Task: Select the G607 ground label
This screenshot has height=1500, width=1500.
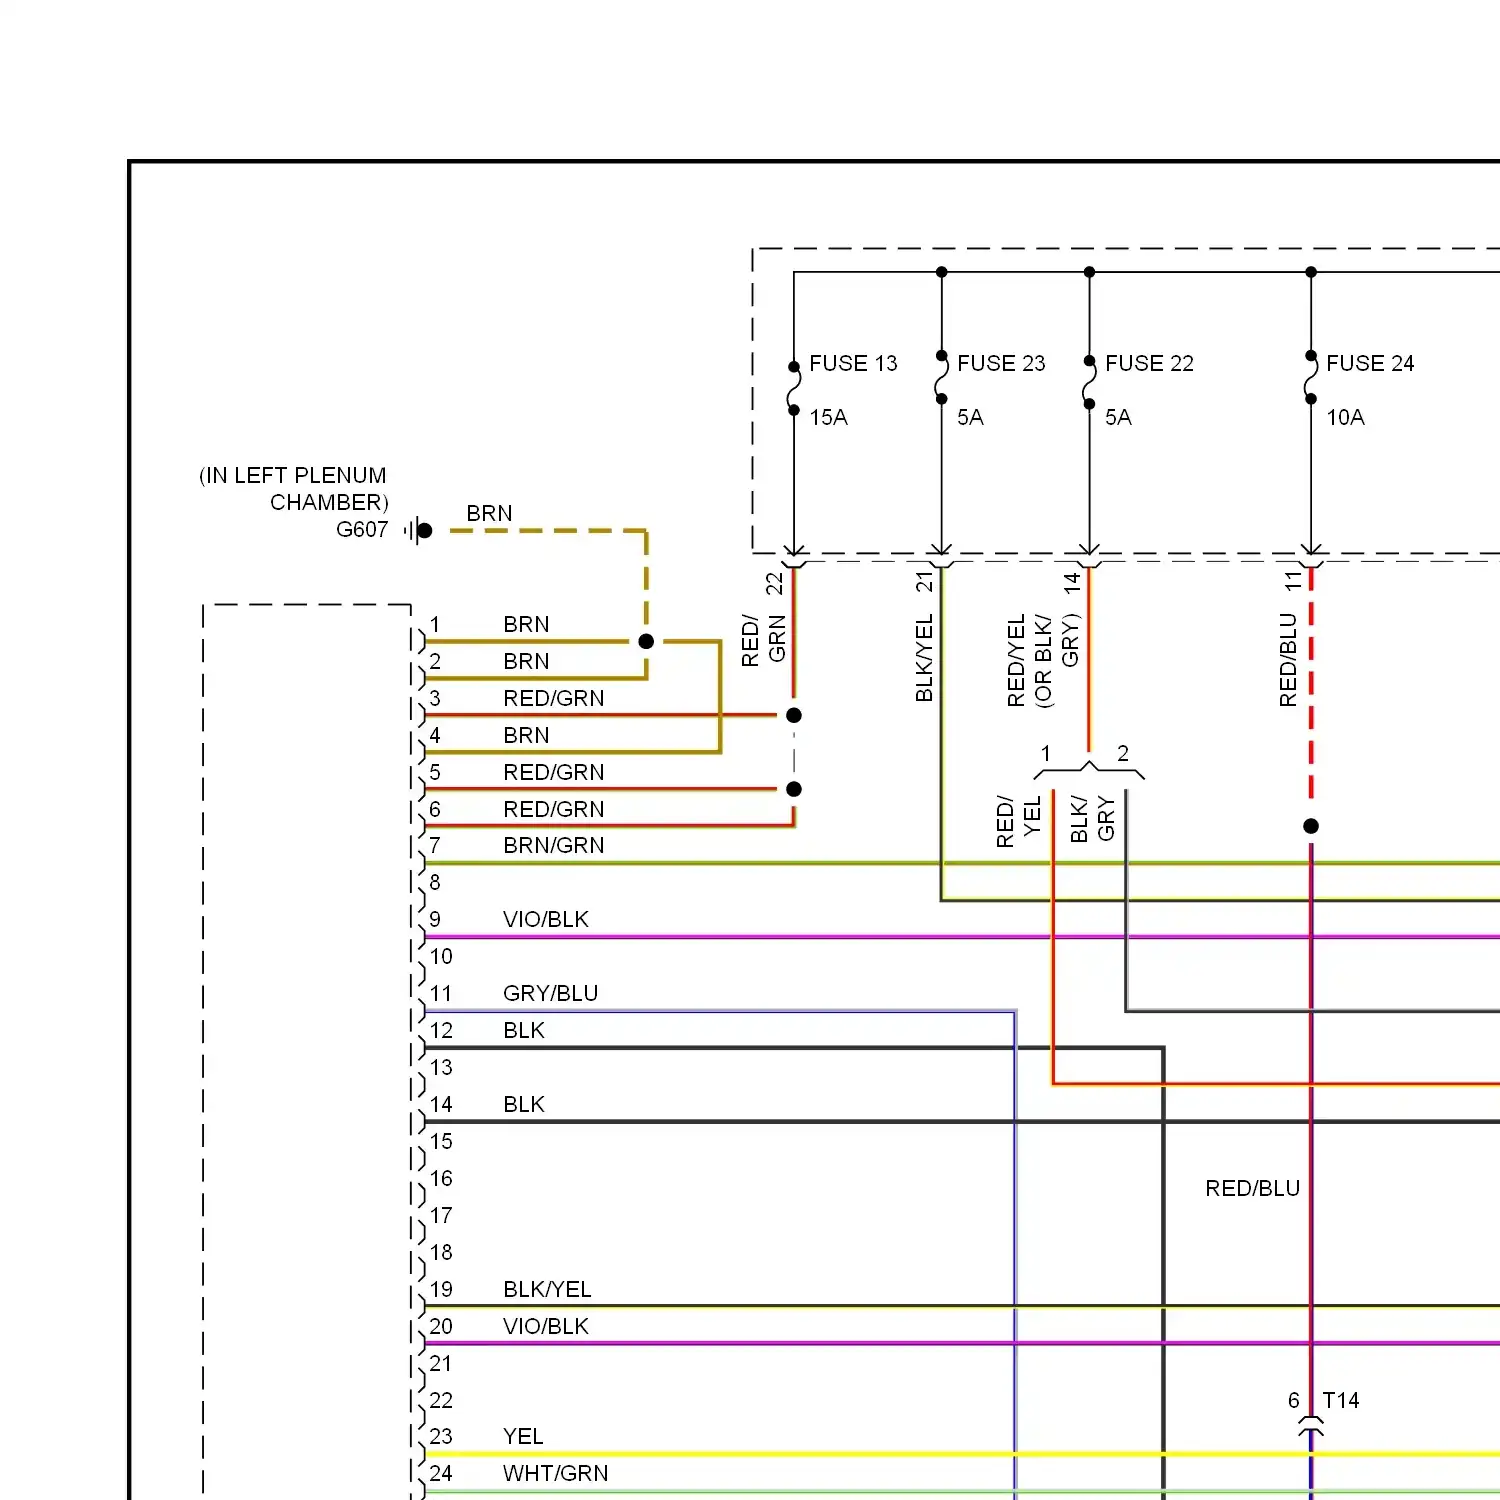Action: [362, 530]
